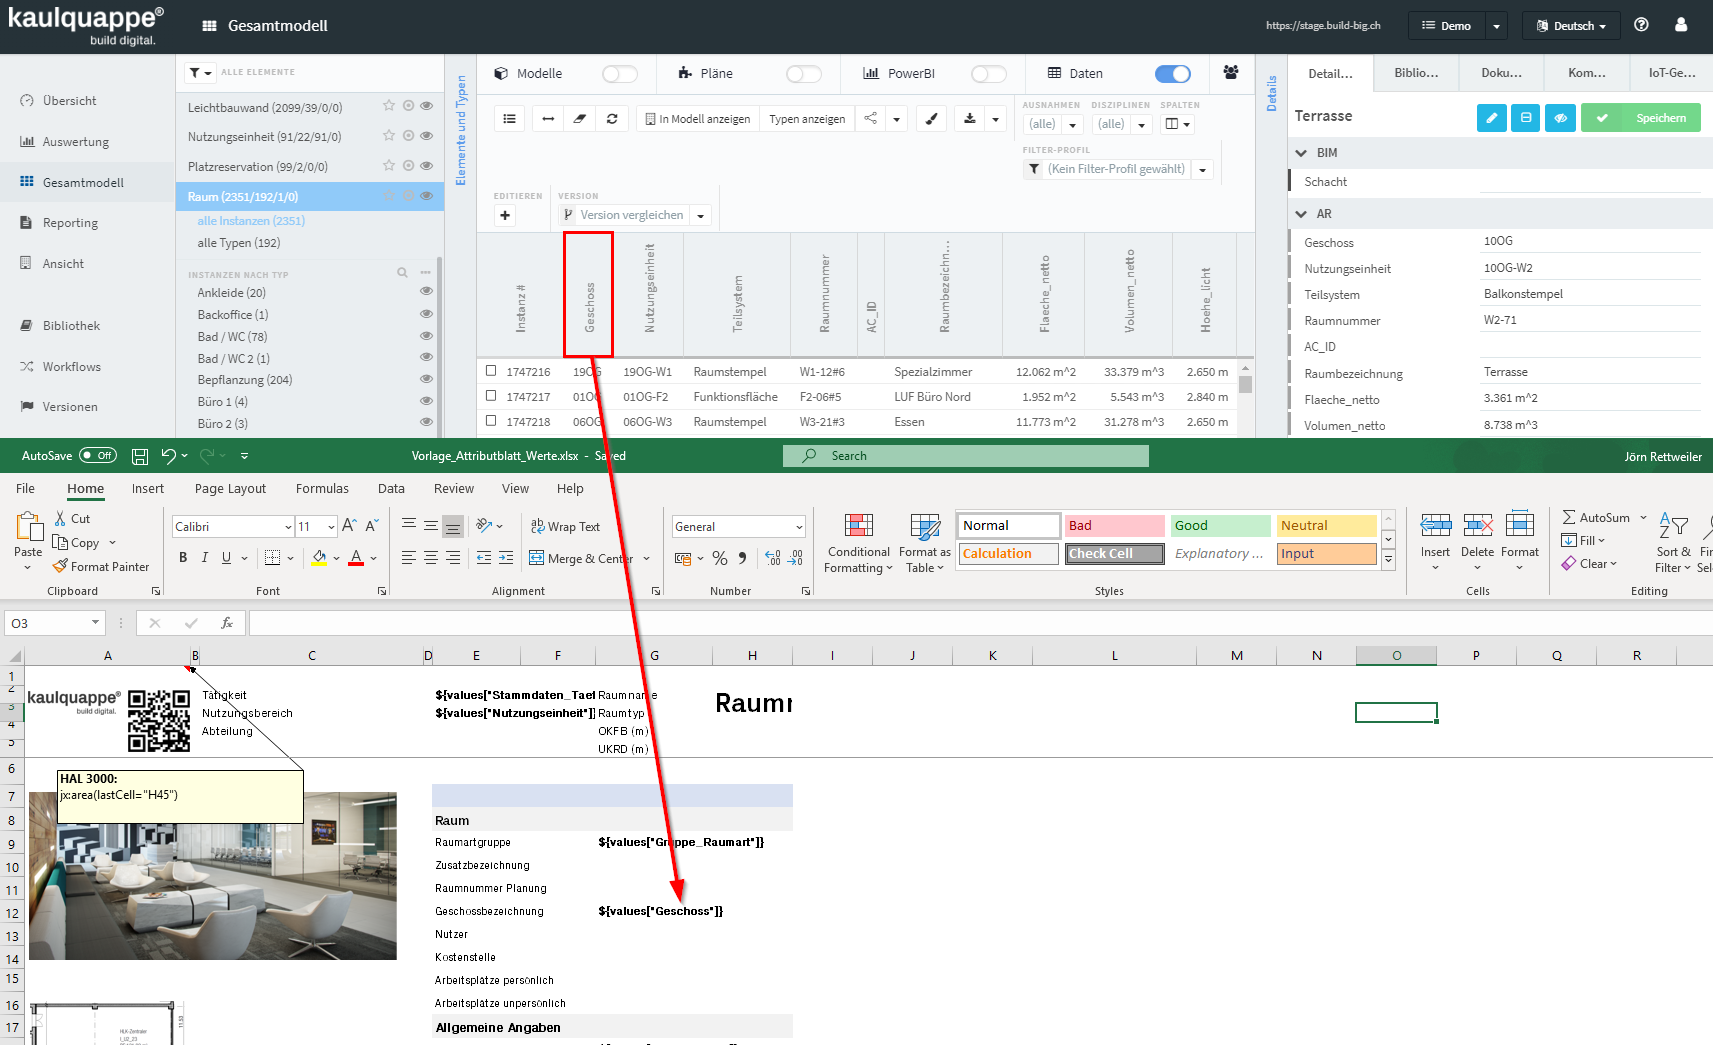Click the Excel fill color bucket swatch

(319, 558)
